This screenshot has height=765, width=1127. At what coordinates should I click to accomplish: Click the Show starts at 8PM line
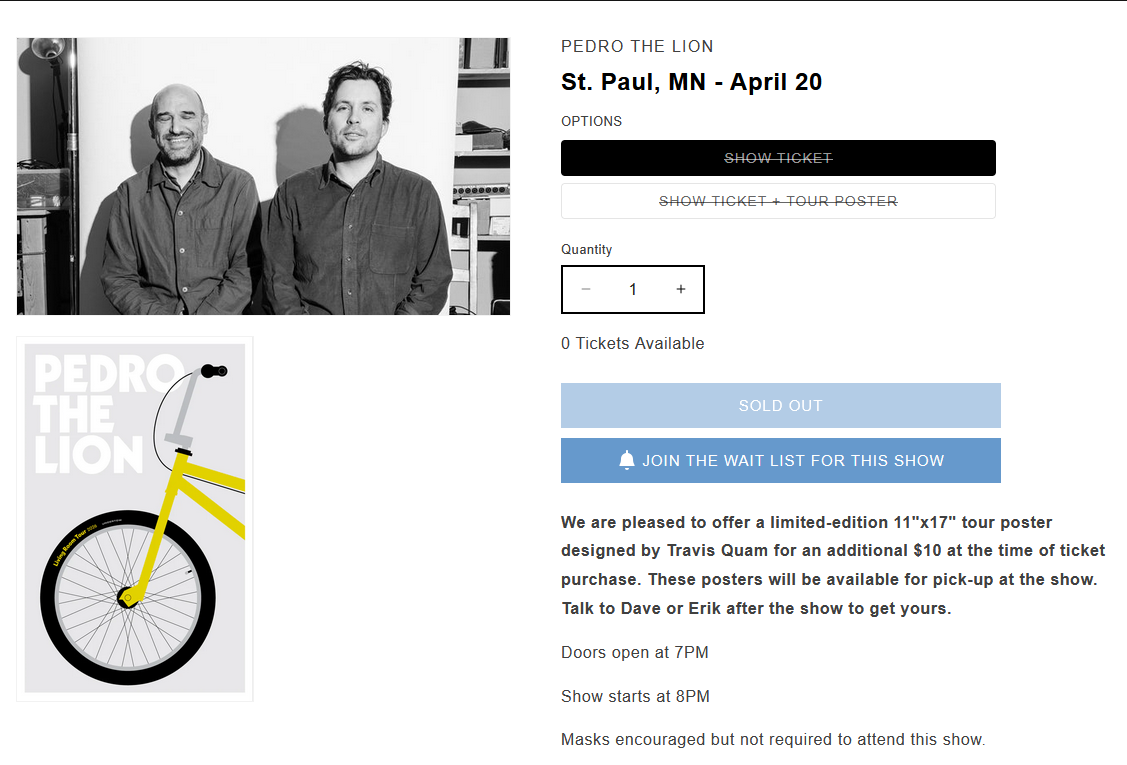coord(635,696)
